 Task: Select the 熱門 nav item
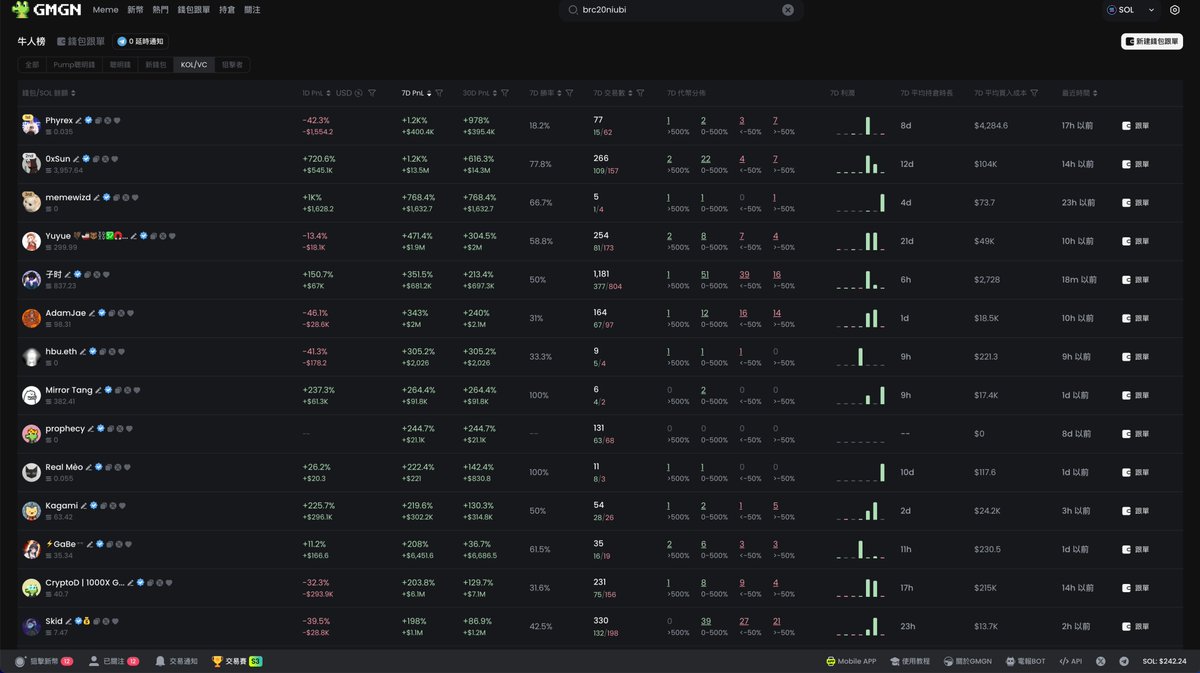[x=161, y=10]
